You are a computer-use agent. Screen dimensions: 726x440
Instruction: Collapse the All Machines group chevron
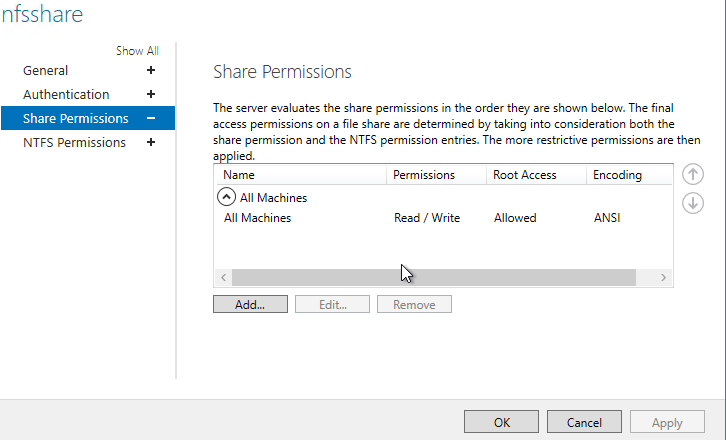pos(227,198)
